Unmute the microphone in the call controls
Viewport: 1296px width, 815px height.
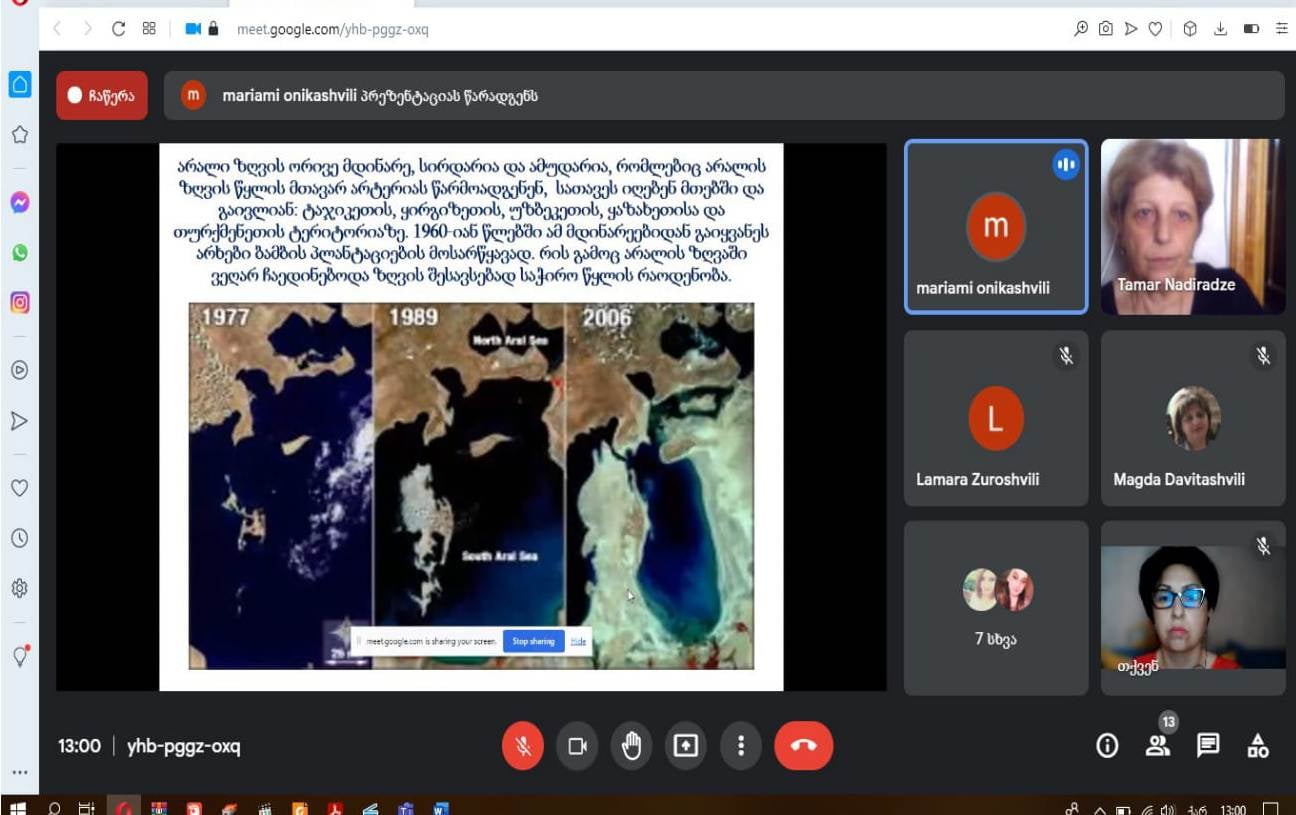coord(523,746)
